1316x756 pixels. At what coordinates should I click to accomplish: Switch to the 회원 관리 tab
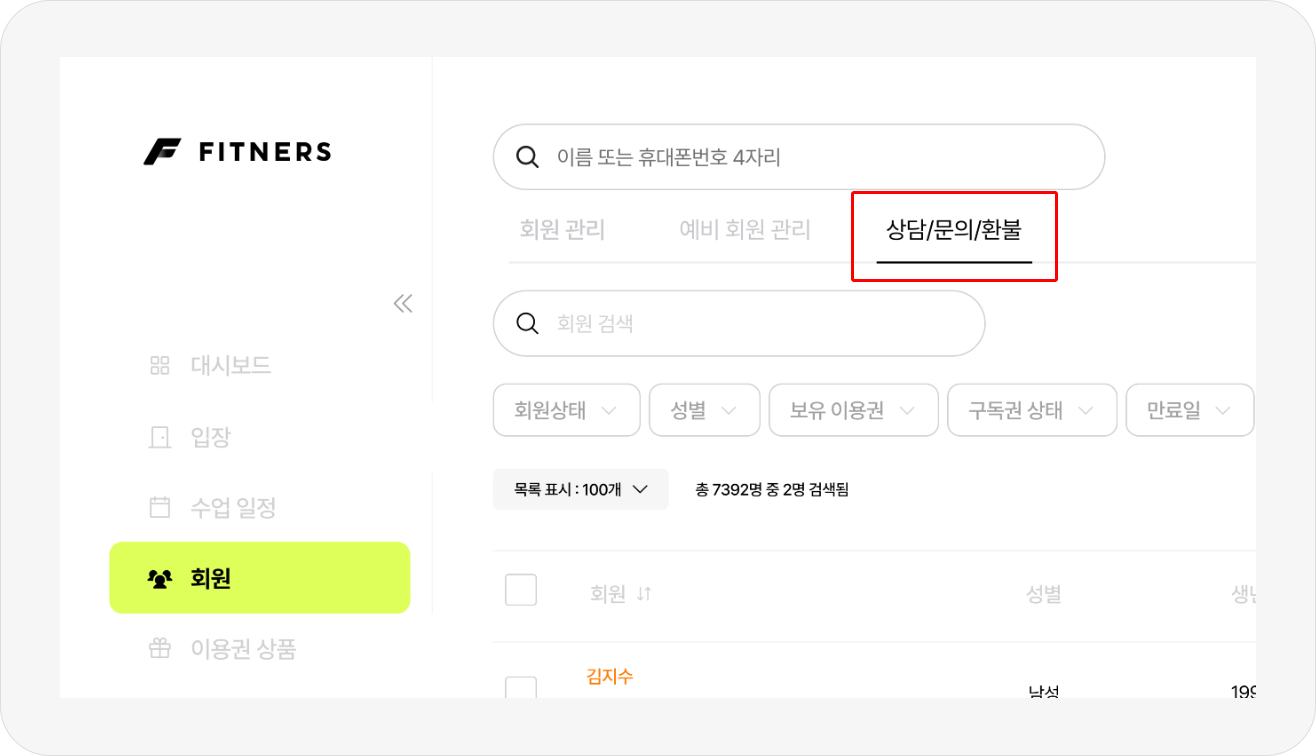click(x=562, y=230)
